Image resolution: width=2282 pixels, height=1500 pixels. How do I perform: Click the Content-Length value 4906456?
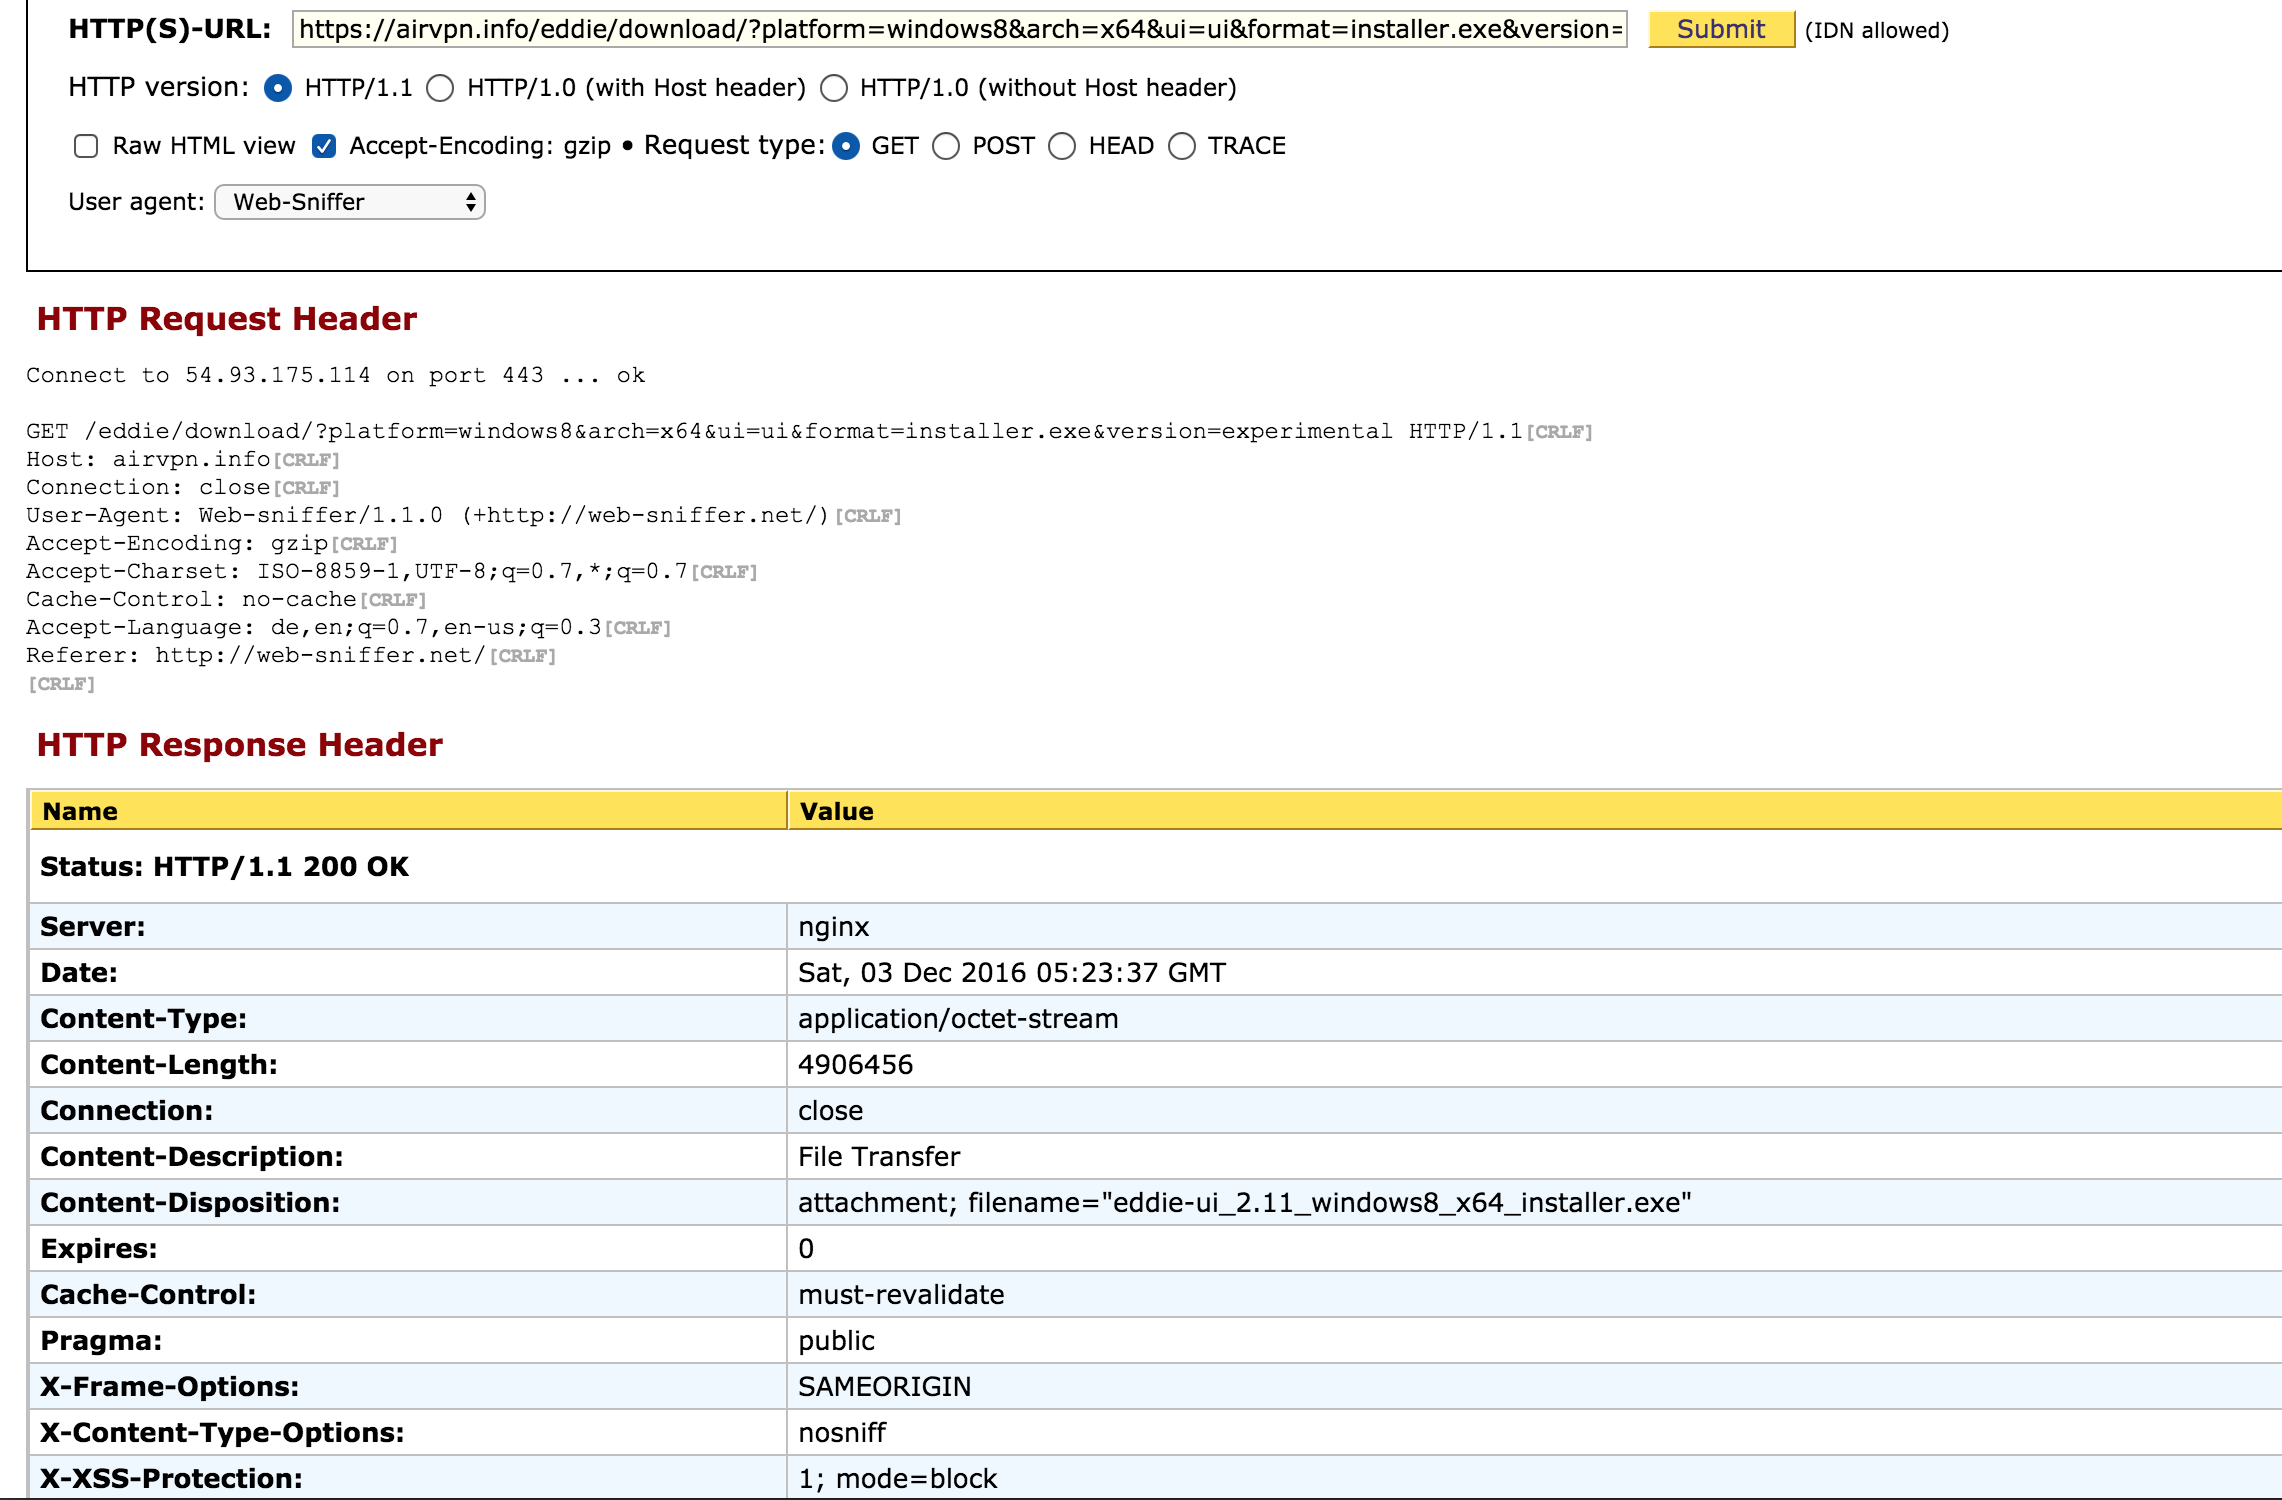pyautogui.click(x=856, y=1065)
